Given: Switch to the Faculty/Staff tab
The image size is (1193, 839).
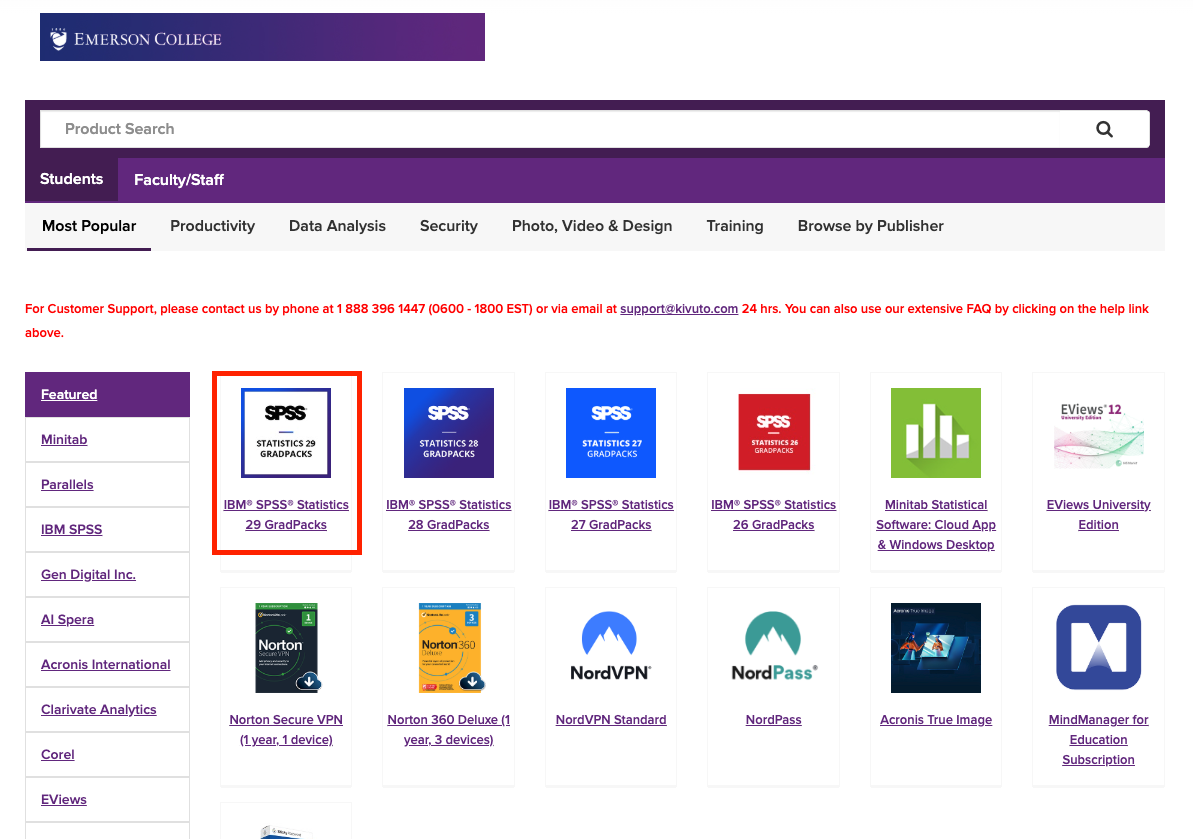Looking at the screenshot, I should point(178,179).
